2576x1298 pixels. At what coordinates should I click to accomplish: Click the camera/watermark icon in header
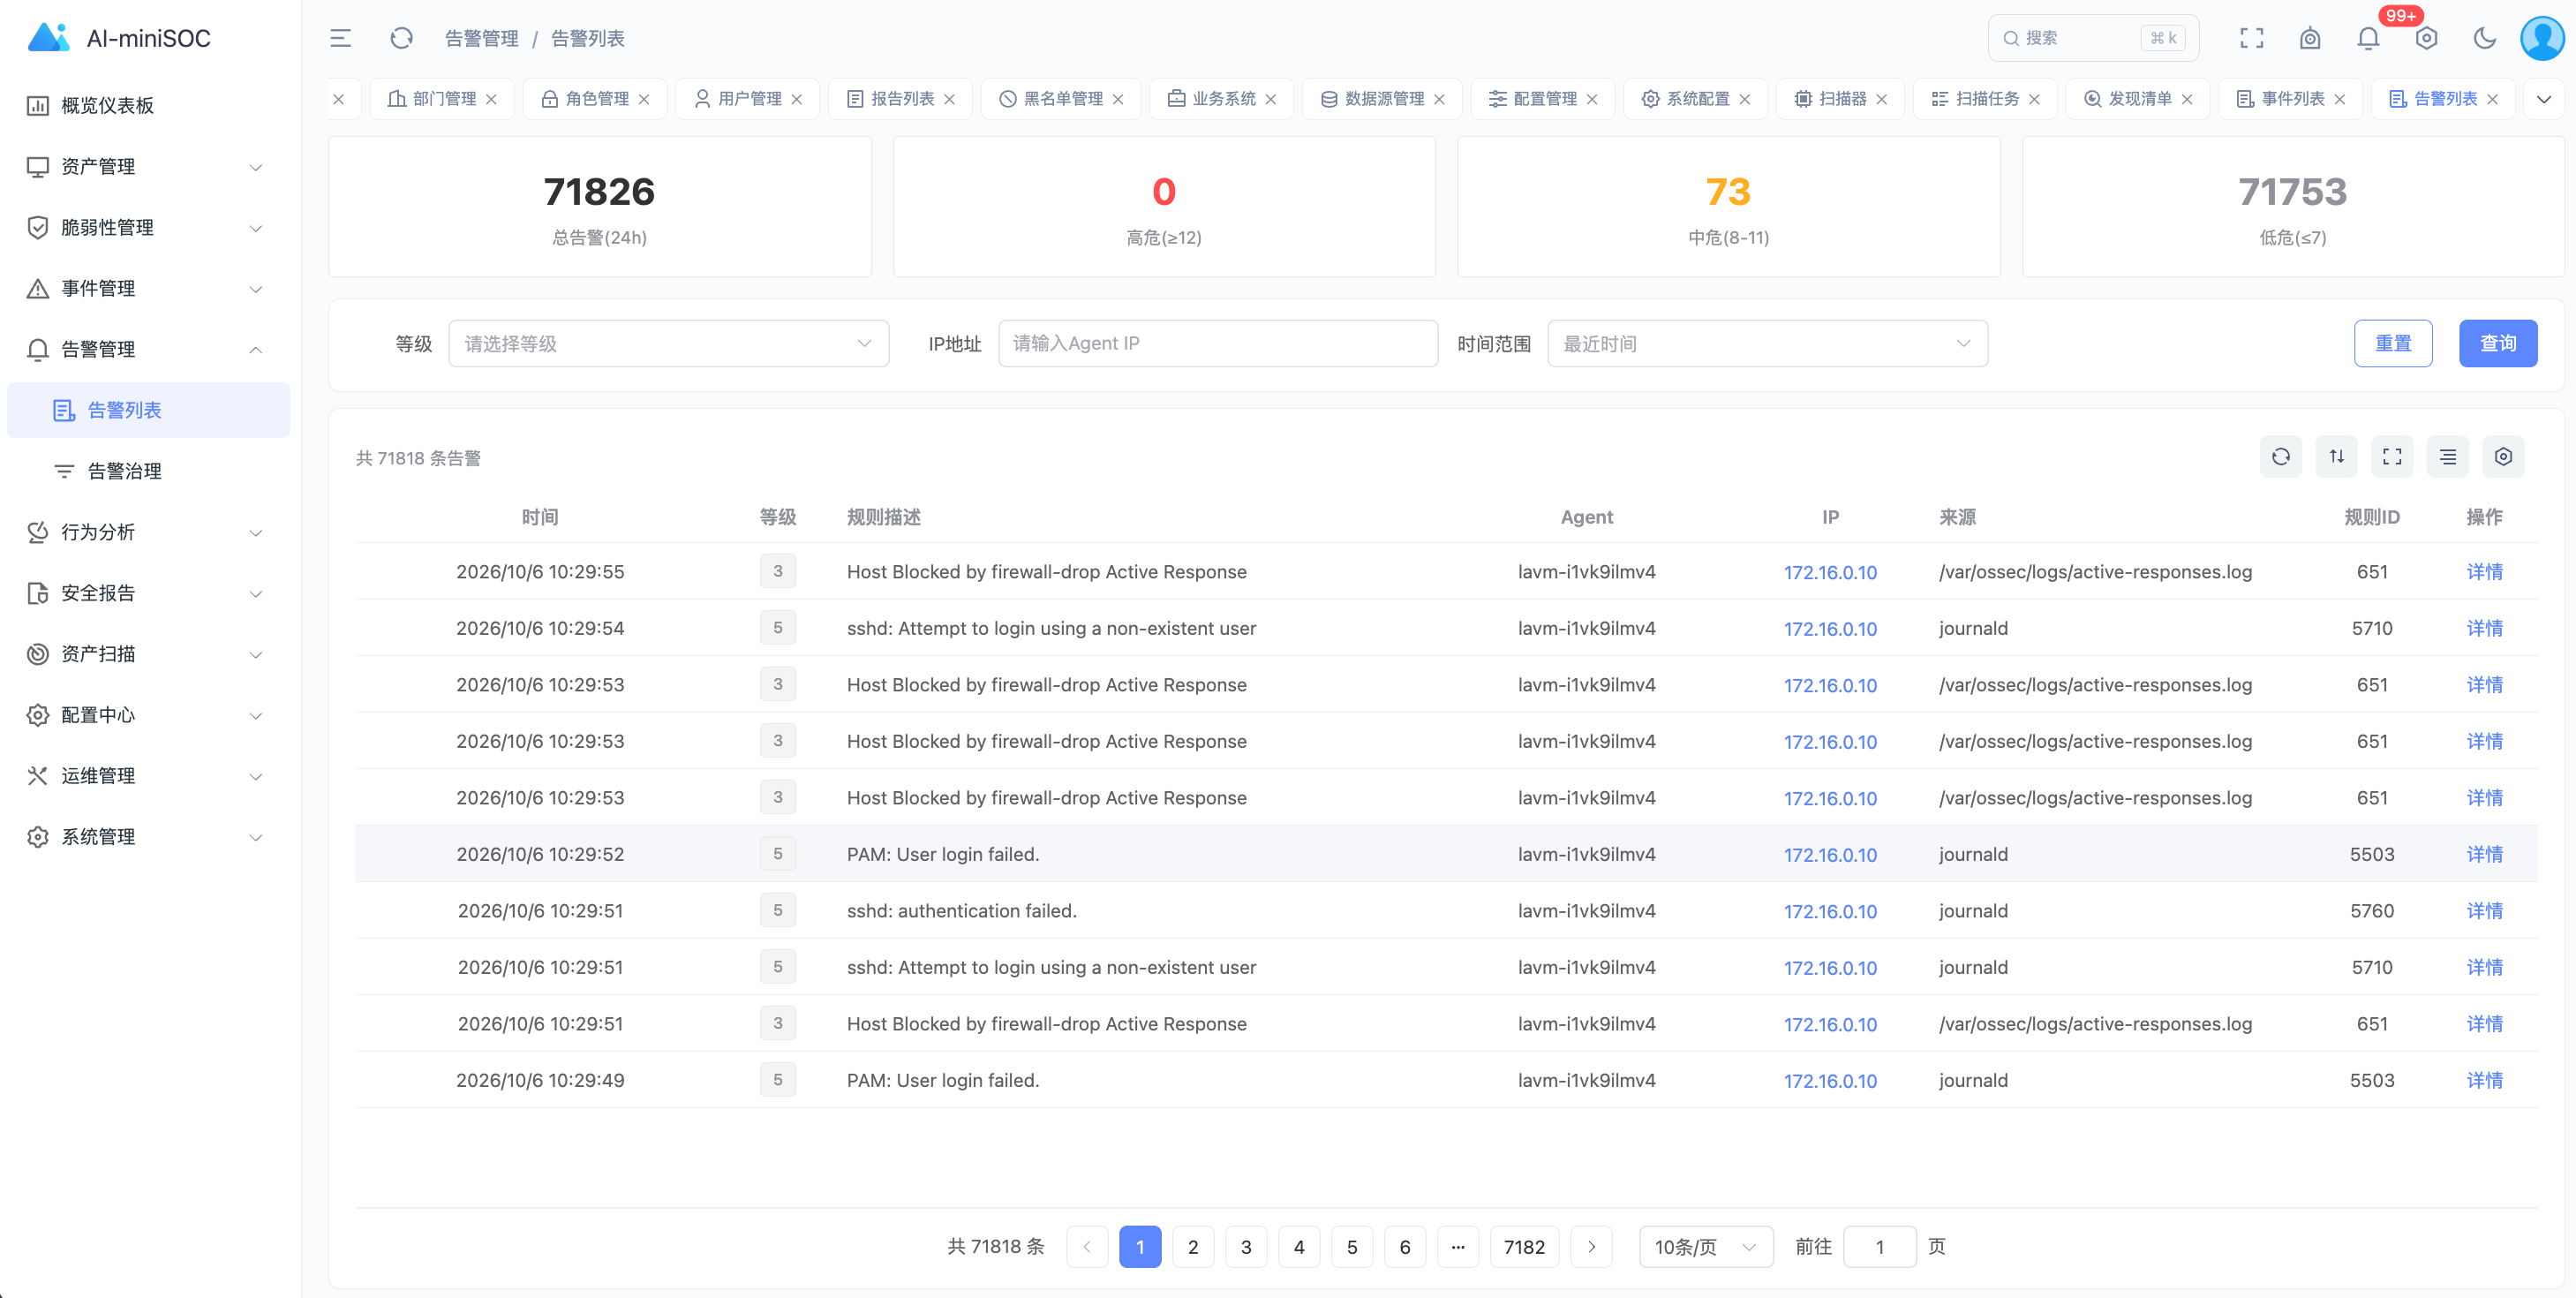coord(2310,38)
